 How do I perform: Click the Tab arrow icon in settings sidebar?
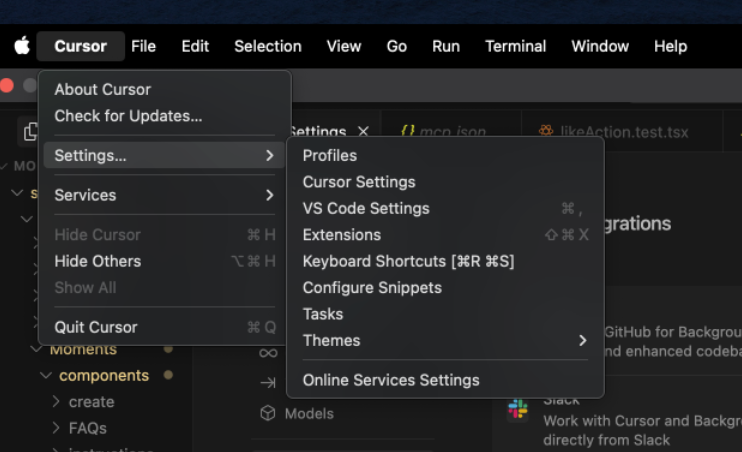click(x=267, y=382)
